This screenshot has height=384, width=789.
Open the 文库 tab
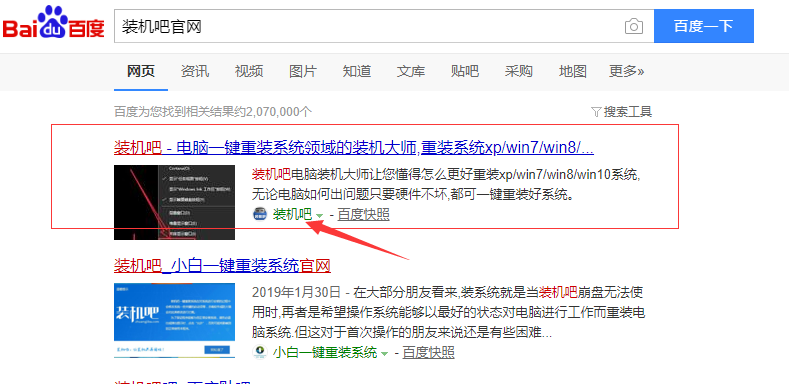[x=411, y=71]
